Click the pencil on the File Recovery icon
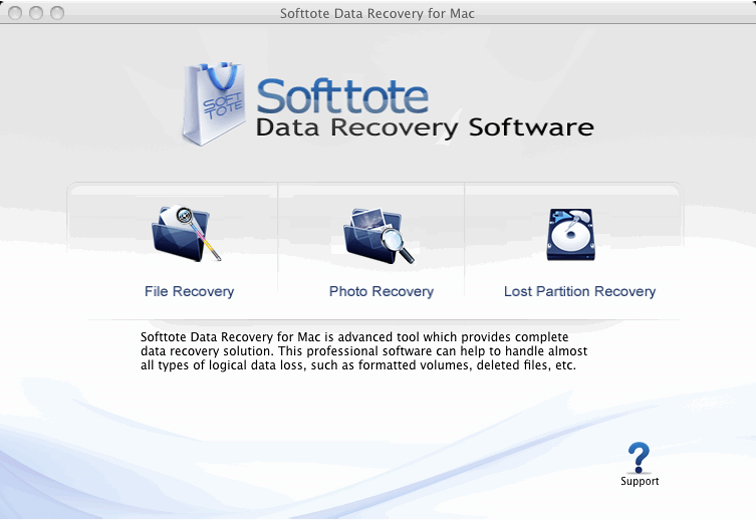 [208, 243]
